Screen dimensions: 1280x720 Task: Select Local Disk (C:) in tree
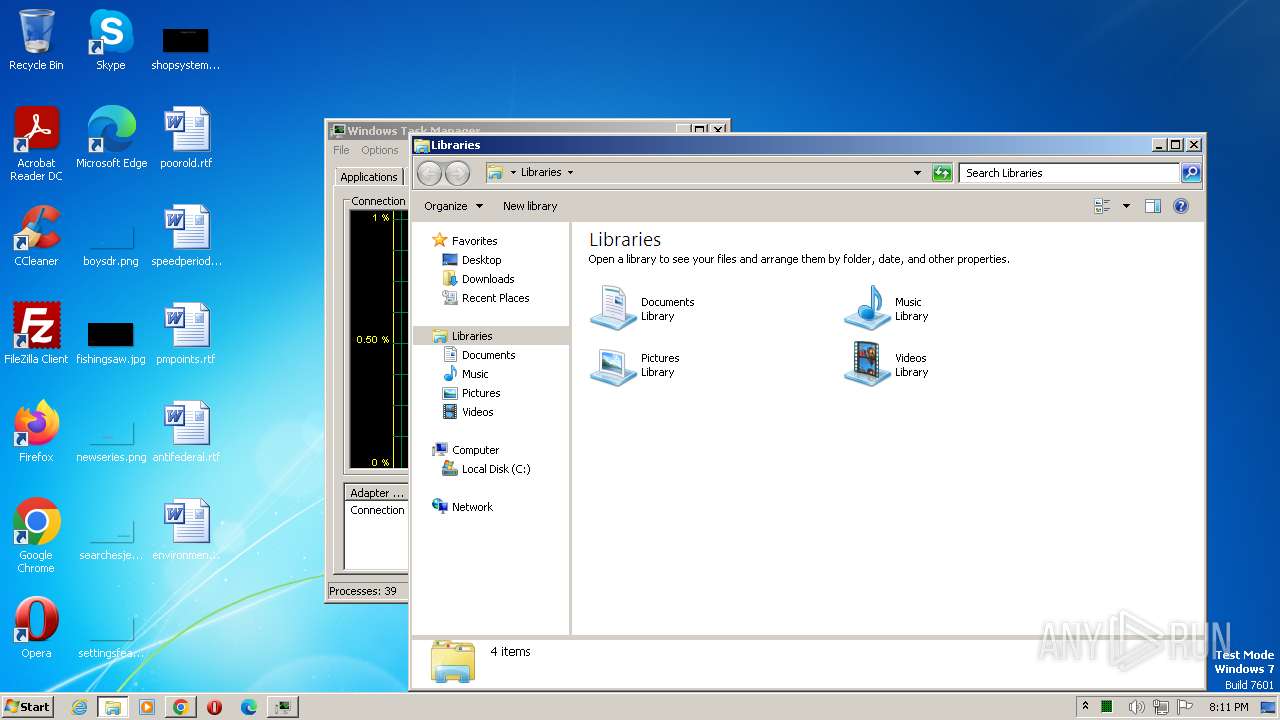(496, 469)
